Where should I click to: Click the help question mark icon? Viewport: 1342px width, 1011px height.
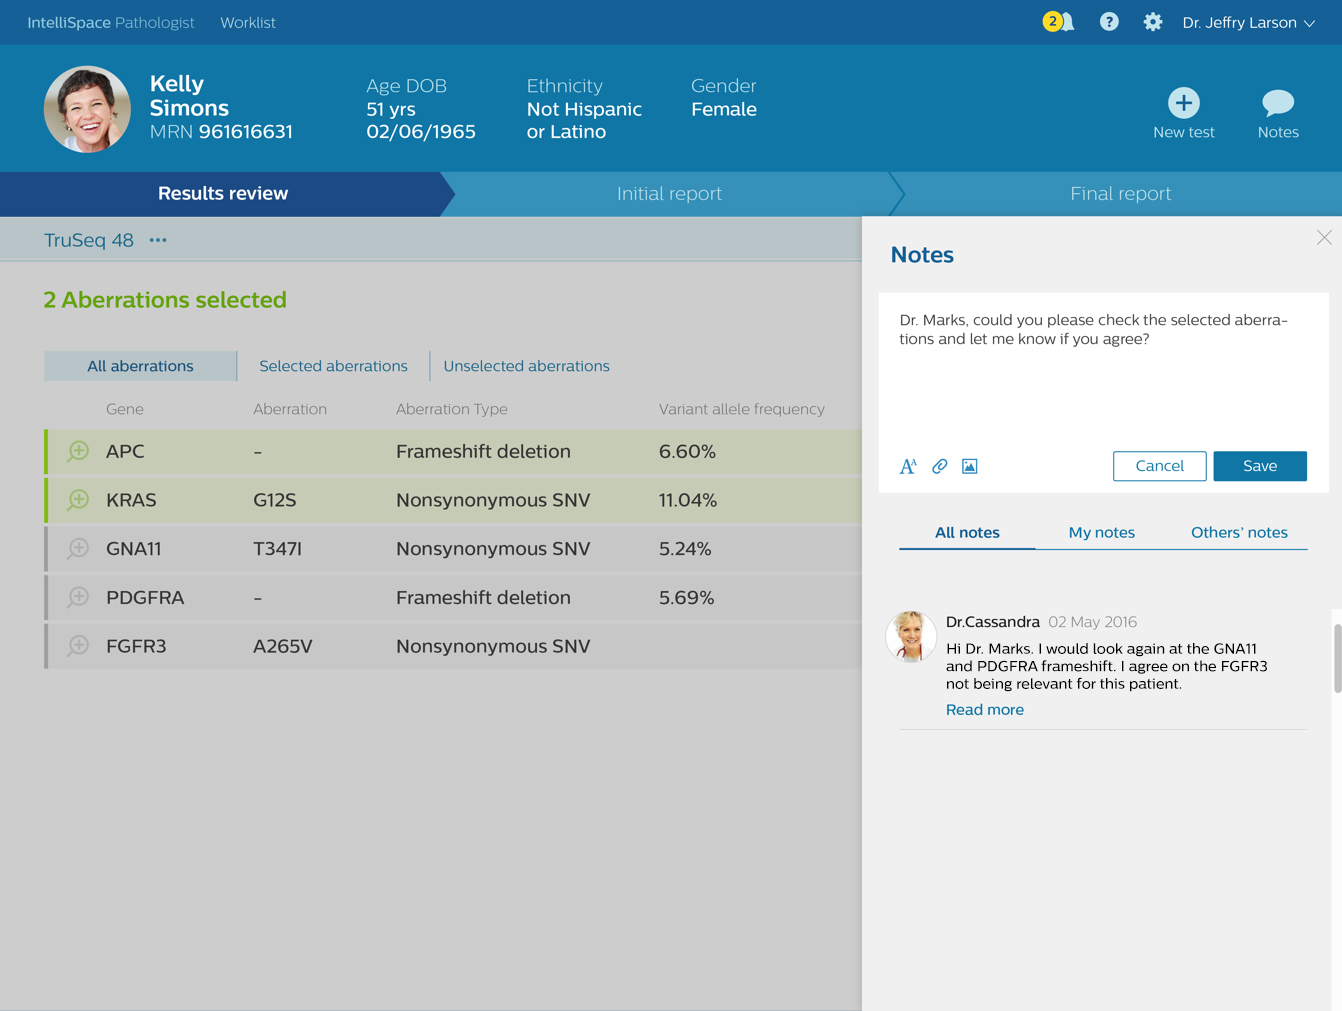point(1109,22)
